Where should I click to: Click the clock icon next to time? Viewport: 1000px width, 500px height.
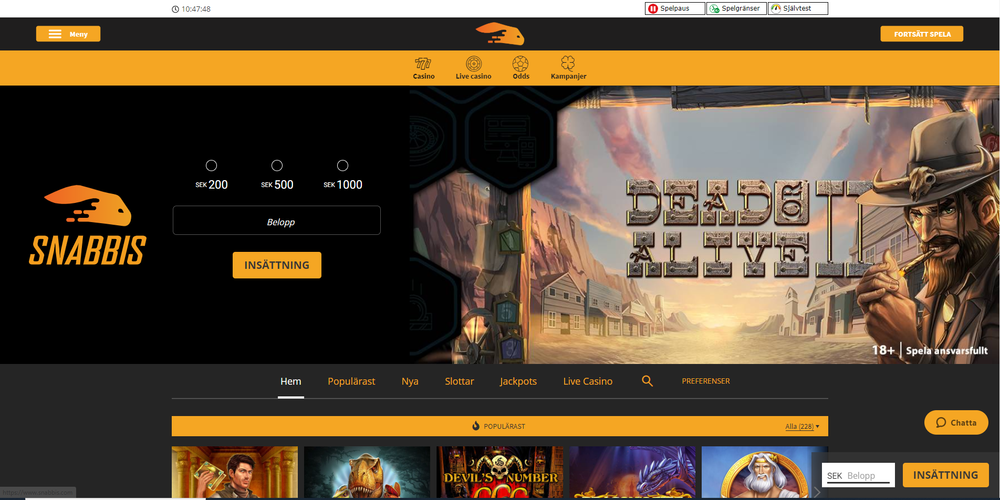pos(175,9)
